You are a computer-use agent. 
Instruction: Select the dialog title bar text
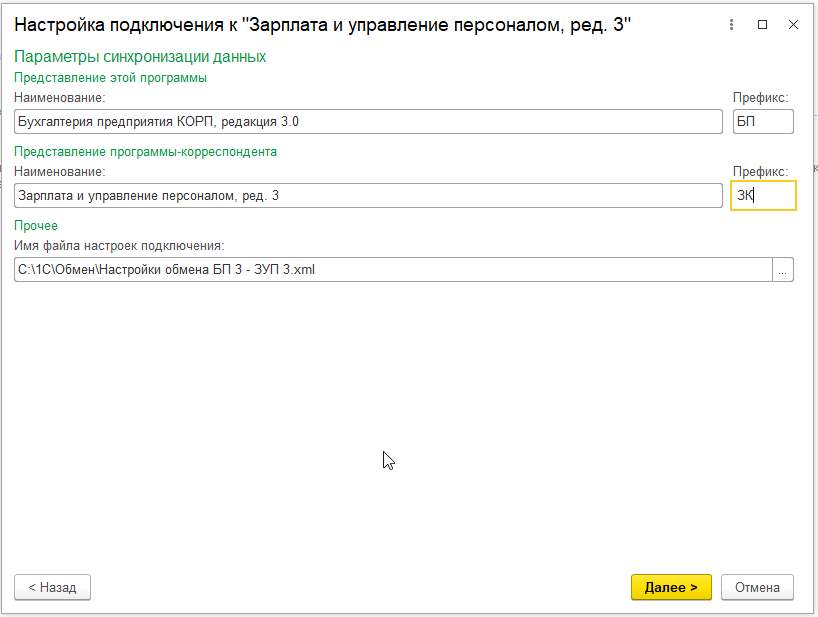(x=322, y=25)
